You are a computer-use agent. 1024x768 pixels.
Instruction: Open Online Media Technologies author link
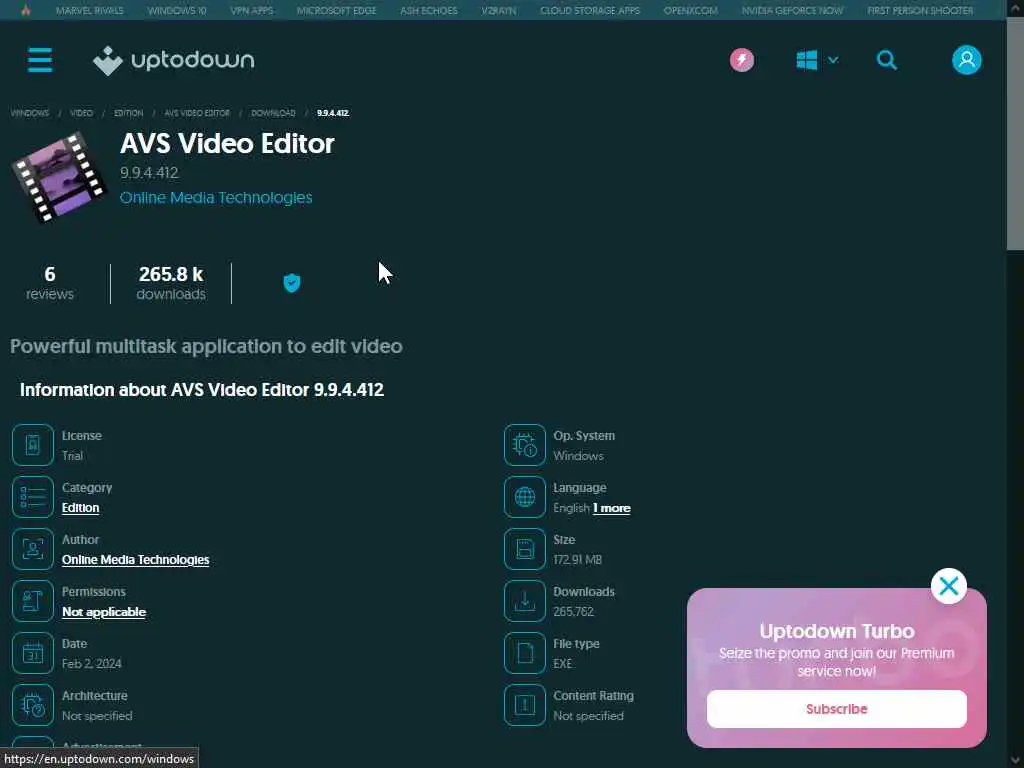click(x=135, y=560)
